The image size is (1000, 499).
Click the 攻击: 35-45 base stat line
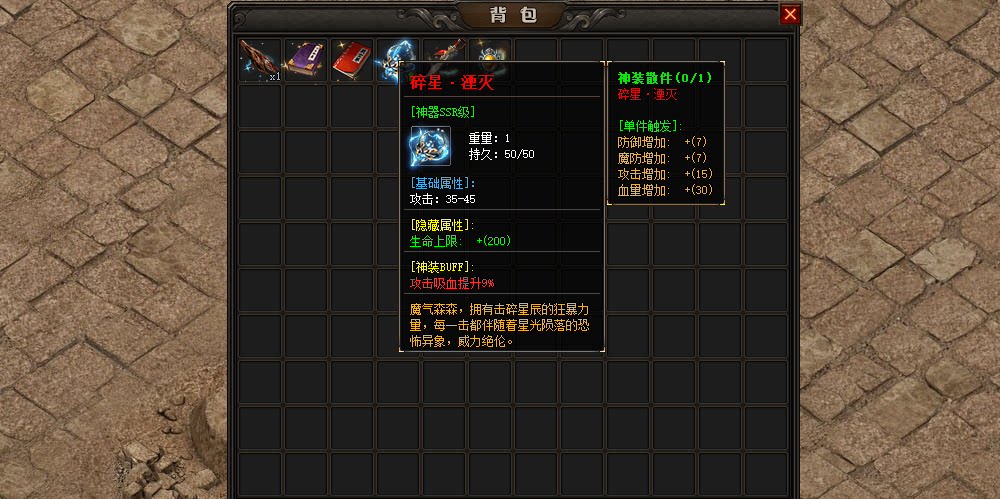pos(443,199)
